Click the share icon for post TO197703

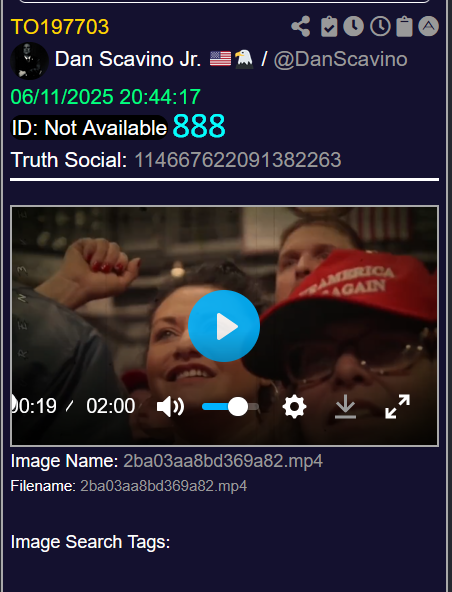[x=301, y=26]
